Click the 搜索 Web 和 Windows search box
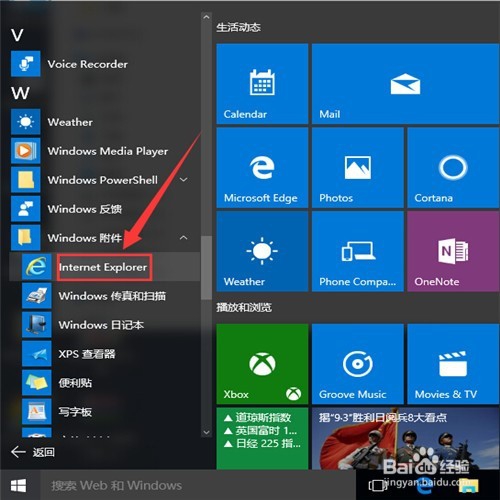 [x=197, y=485]
